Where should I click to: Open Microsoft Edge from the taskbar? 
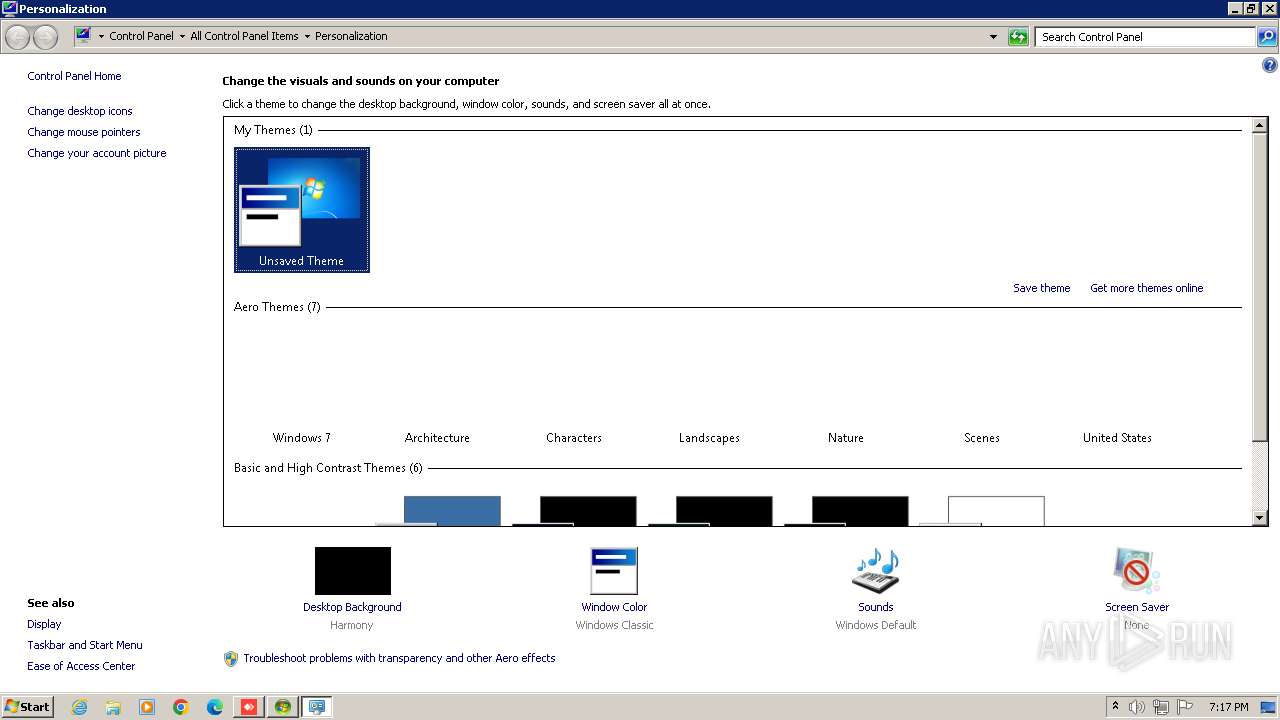(x=215, y=707)
